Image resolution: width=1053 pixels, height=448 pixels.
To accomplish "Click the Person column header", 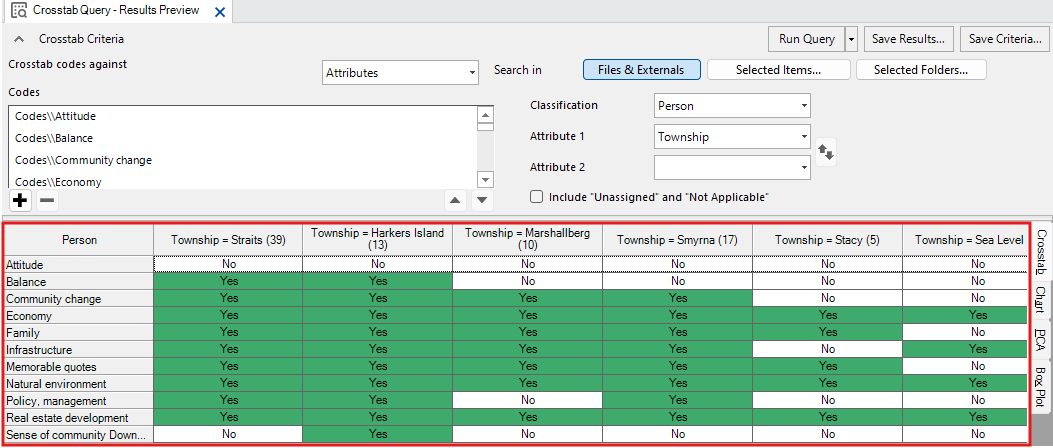I will [79, 240].
